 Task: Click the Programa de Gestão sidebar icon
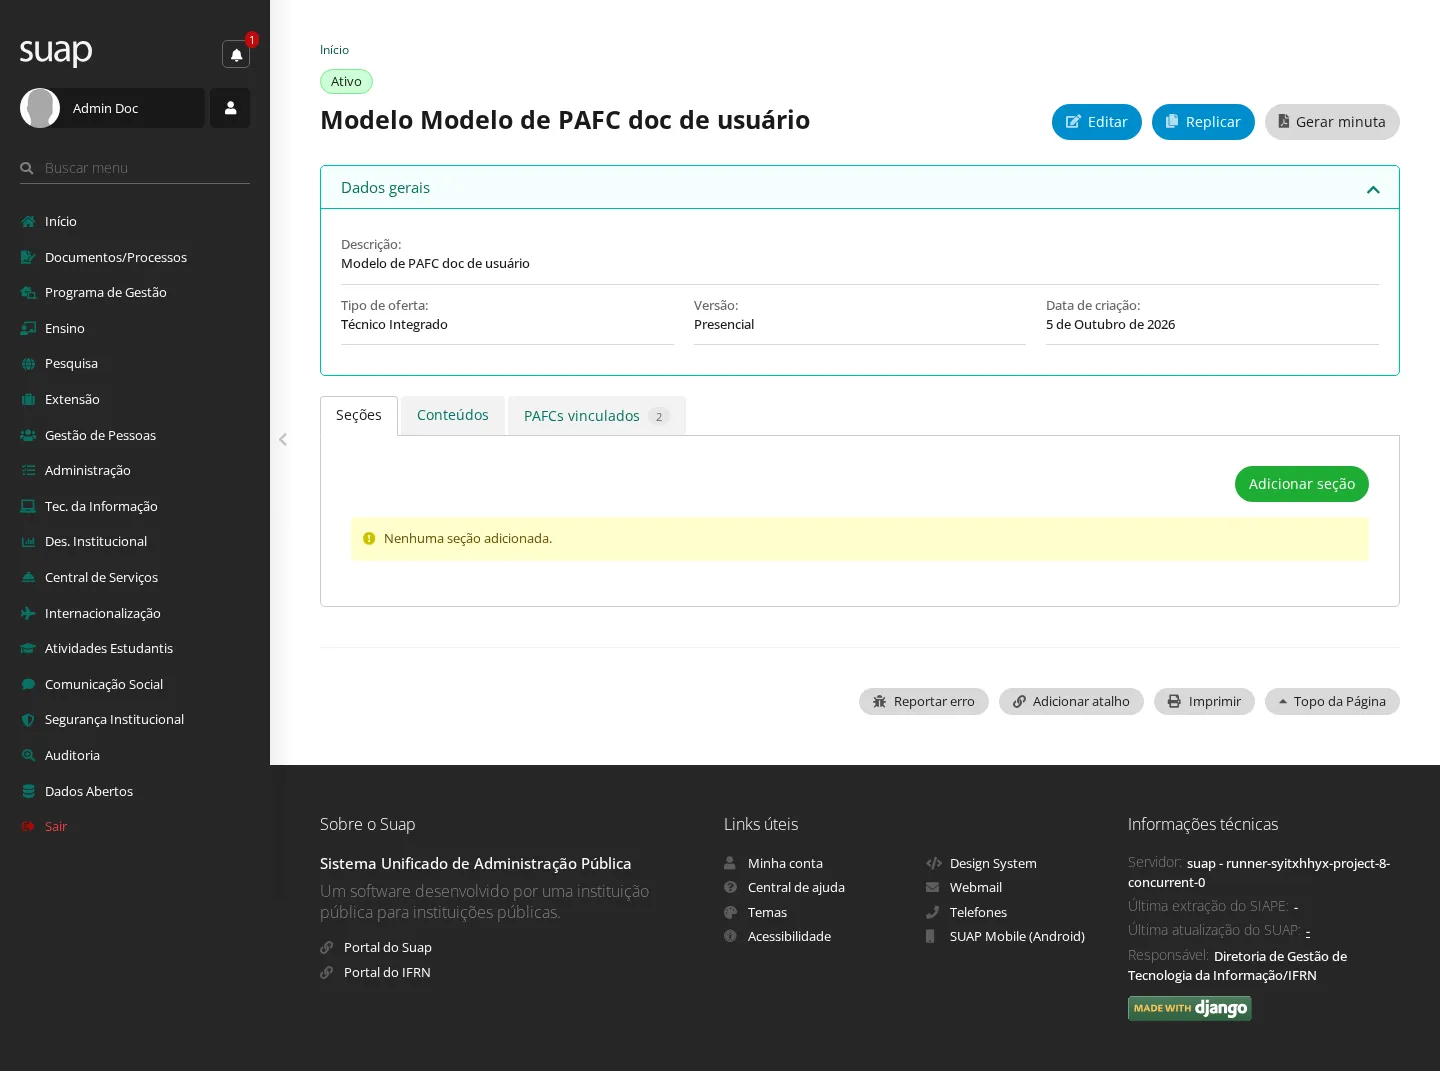[28, 292]
